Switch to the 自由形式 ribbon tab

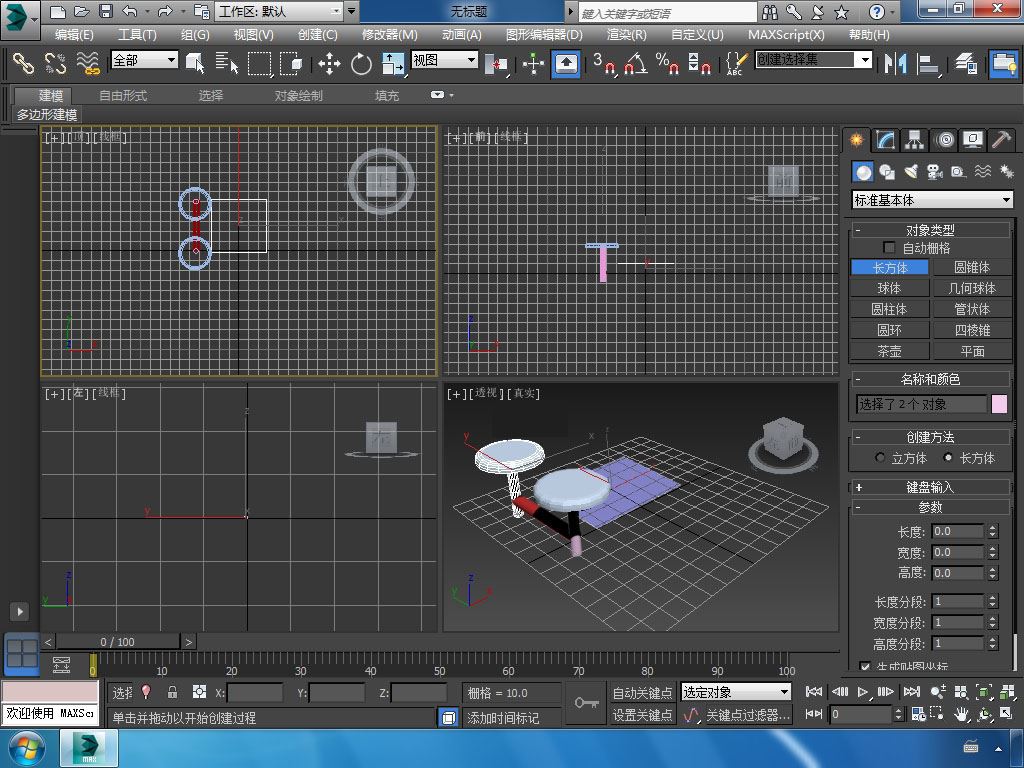[123, 95]
